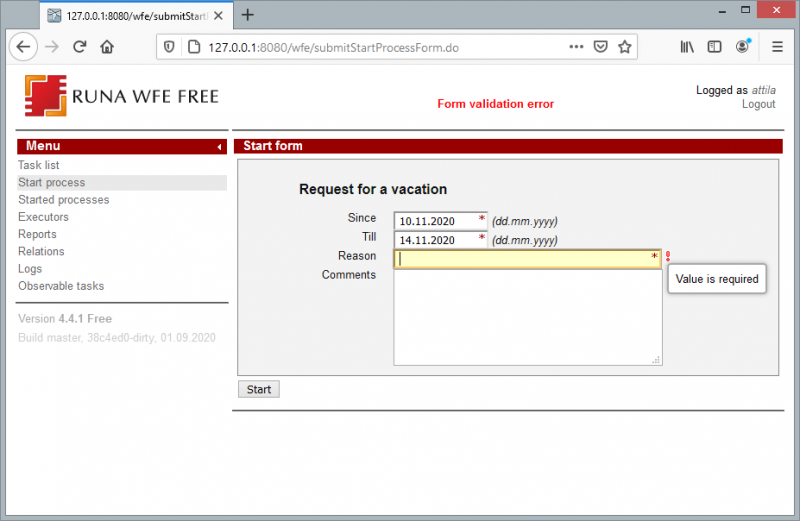Image resolution: width=800 pixels, height=521 pixels.
Task: Open the Executors menu item
Action: tap(43, 217)
